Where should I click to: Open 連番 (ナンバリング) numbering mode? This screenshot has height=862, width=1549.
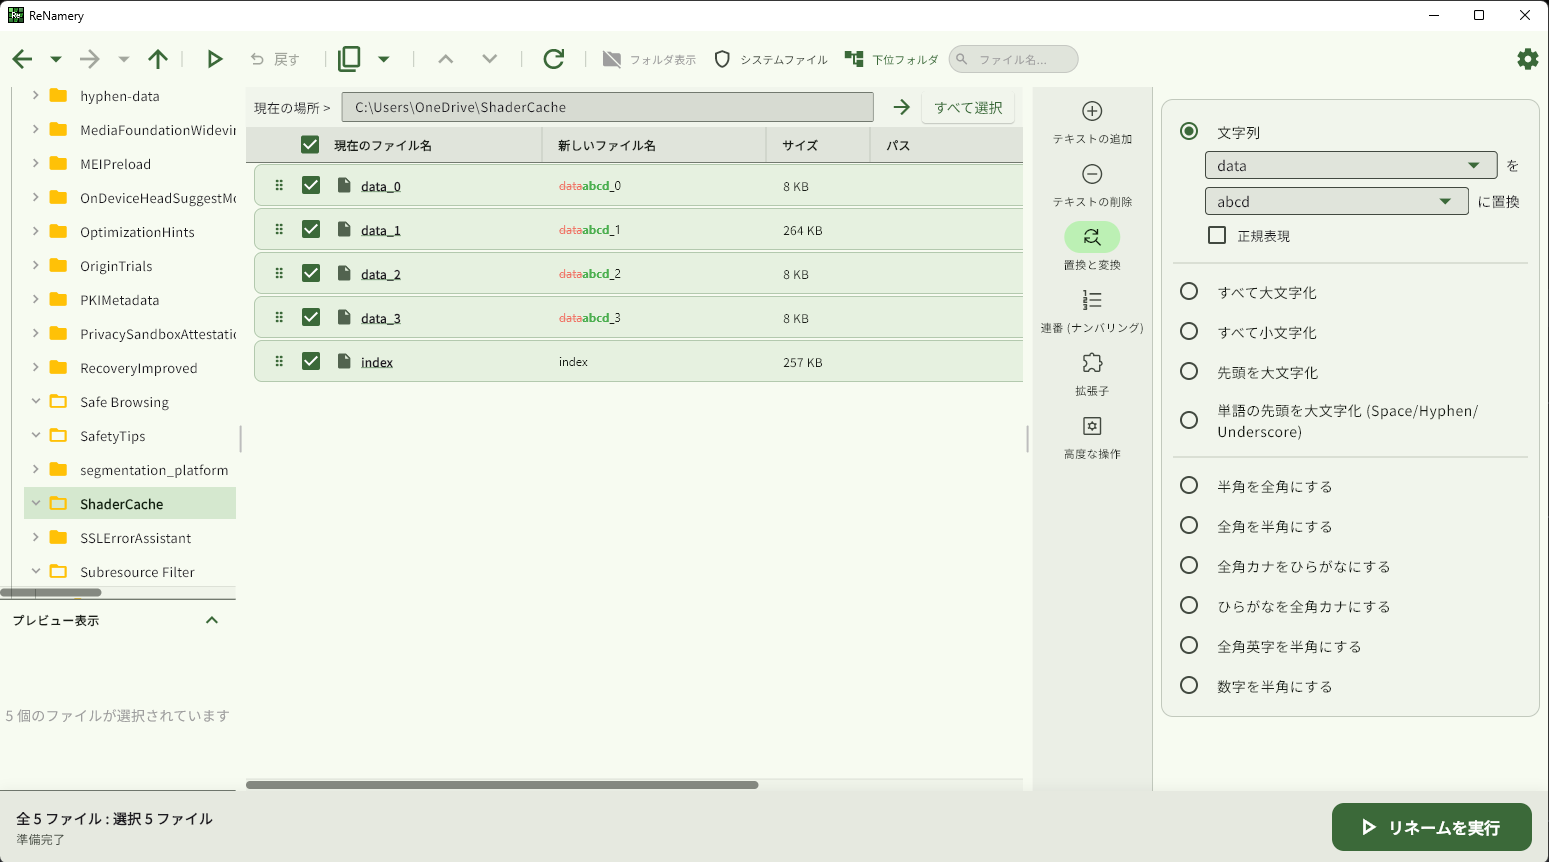(1092, 312)
